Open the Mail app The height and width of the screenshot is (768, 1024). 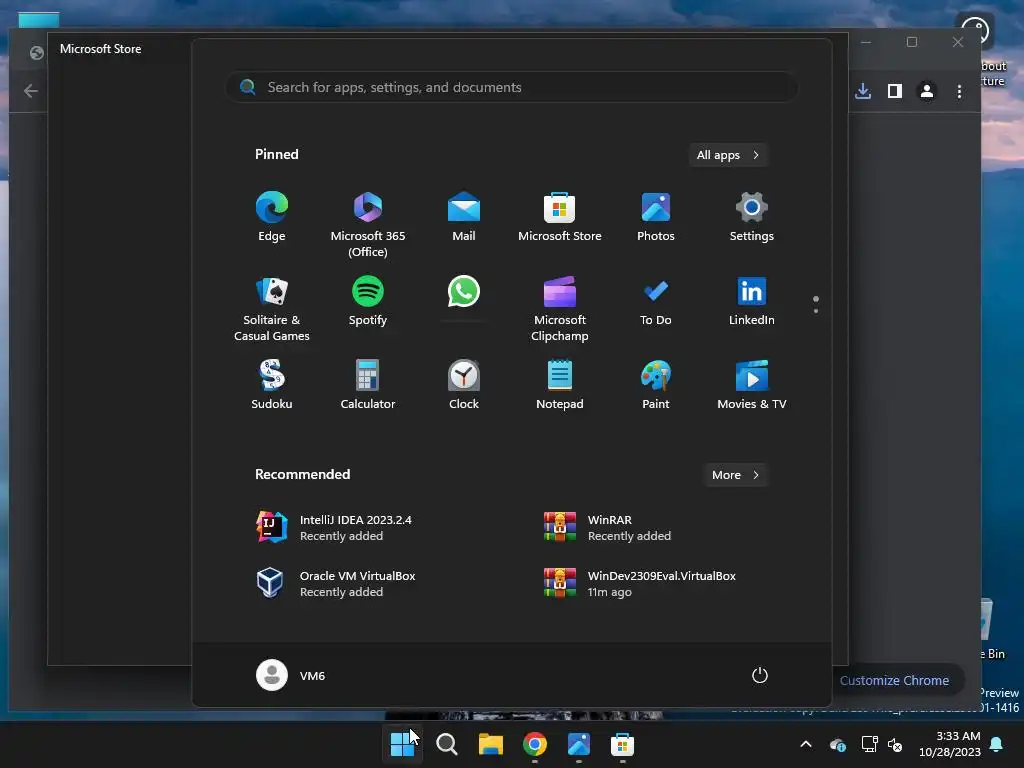[x=464, y=218]
